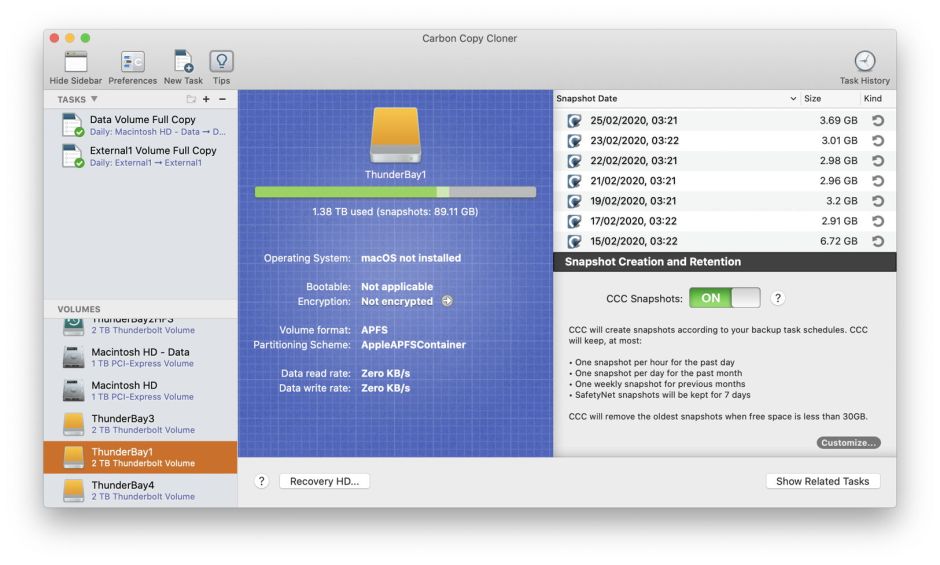Click the new task folder icon
Image resolution: width=940 pixels, height=565 pixels.
pos(190,100)
